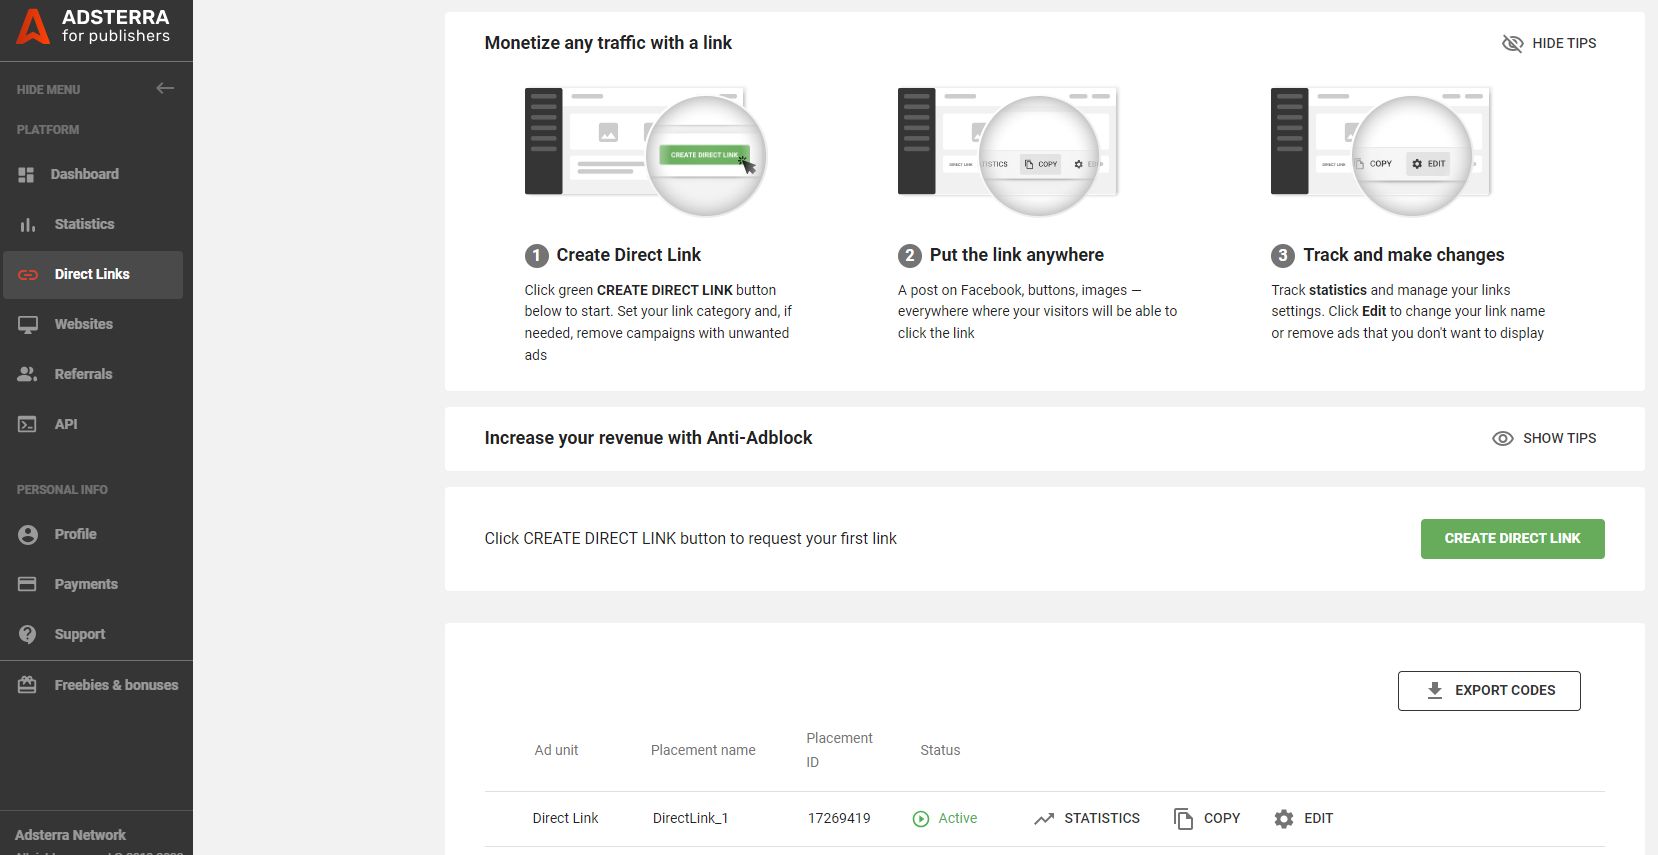Click the Freebies gift icon

[27, 685]
